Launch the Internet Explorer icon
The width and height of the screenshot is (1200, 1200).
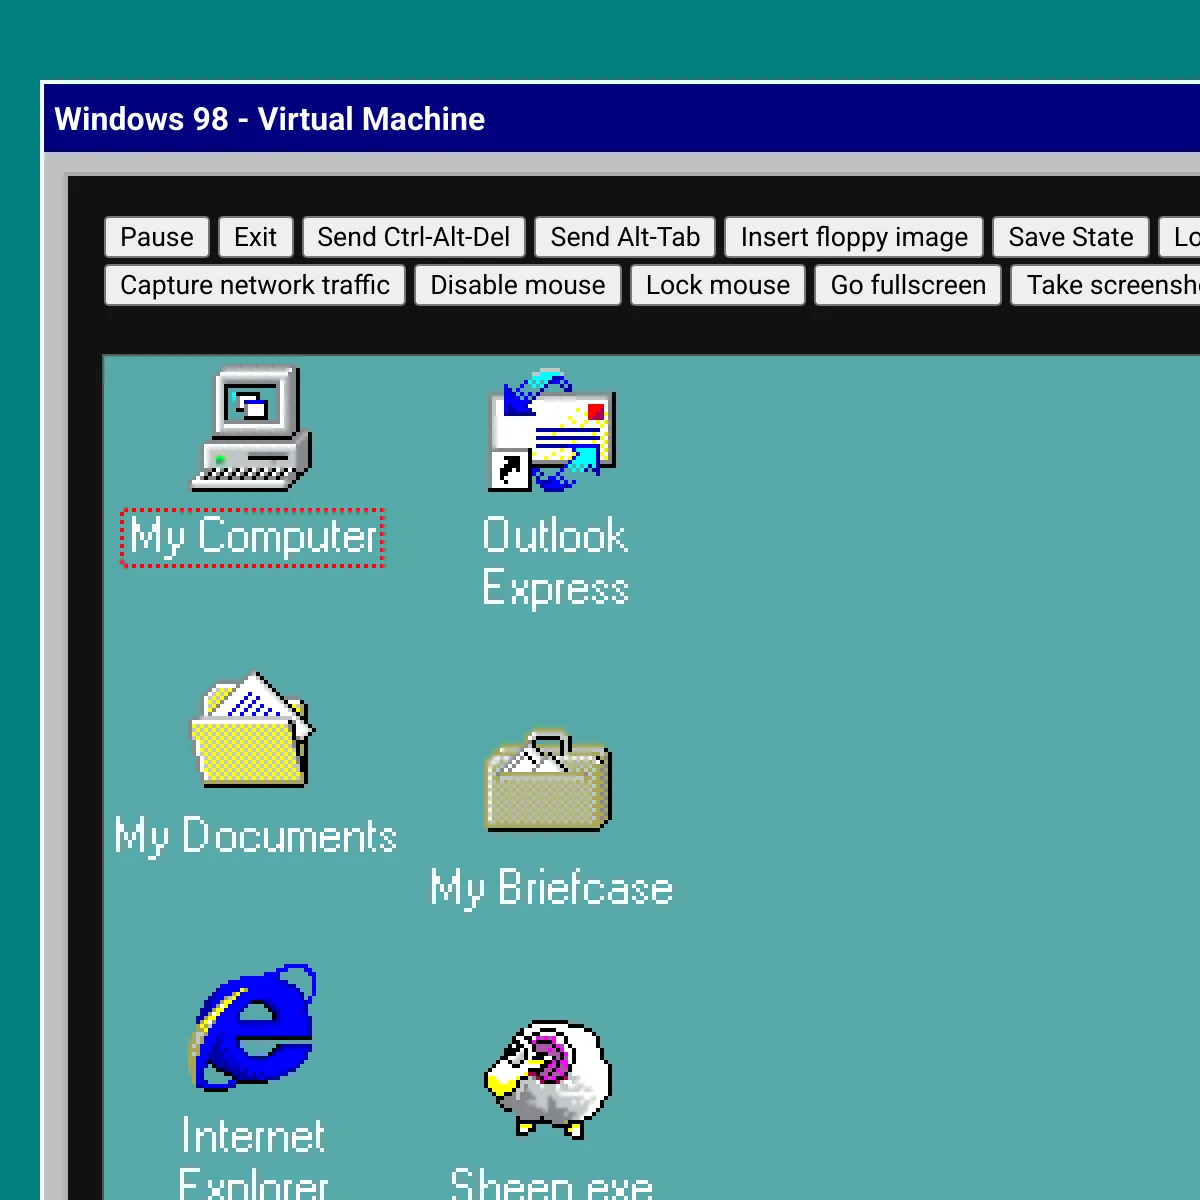point(254,1028)
